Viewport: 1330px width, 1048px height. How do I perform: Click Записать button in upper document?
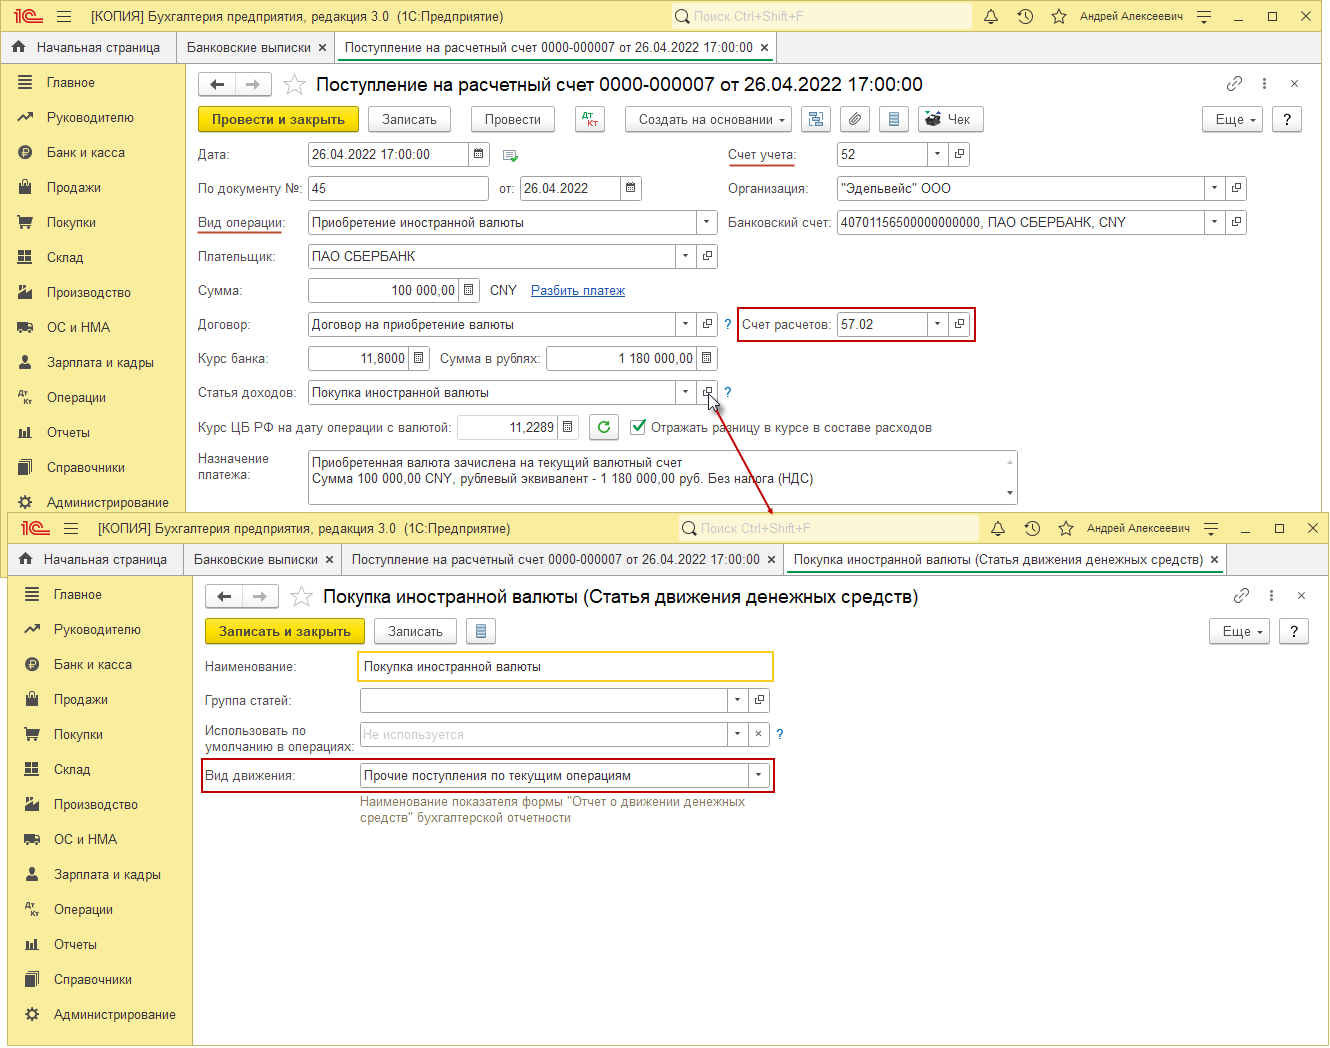[x=409, y=119]
